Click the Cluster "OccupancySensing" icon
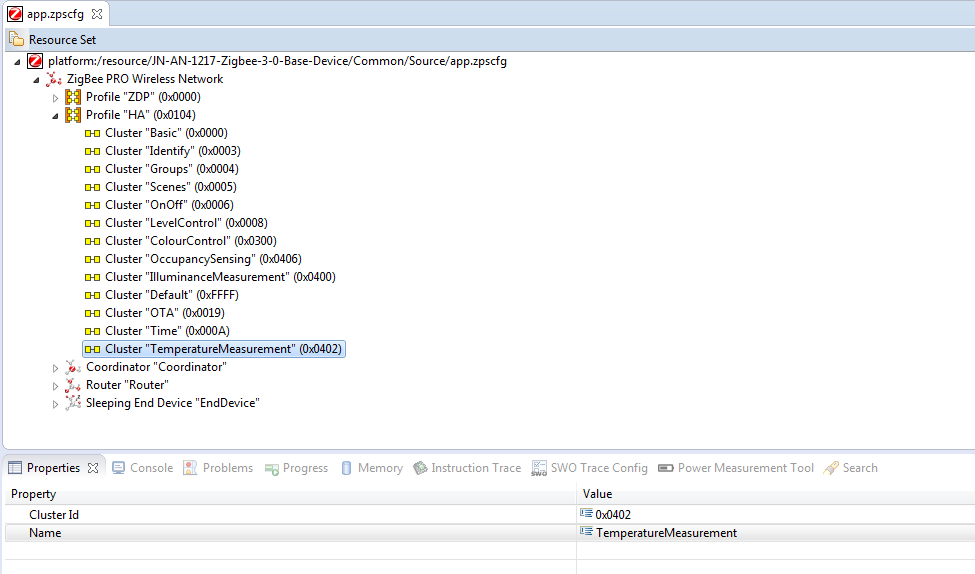Viewport: 975px width, 574px height. coord(92,259)
